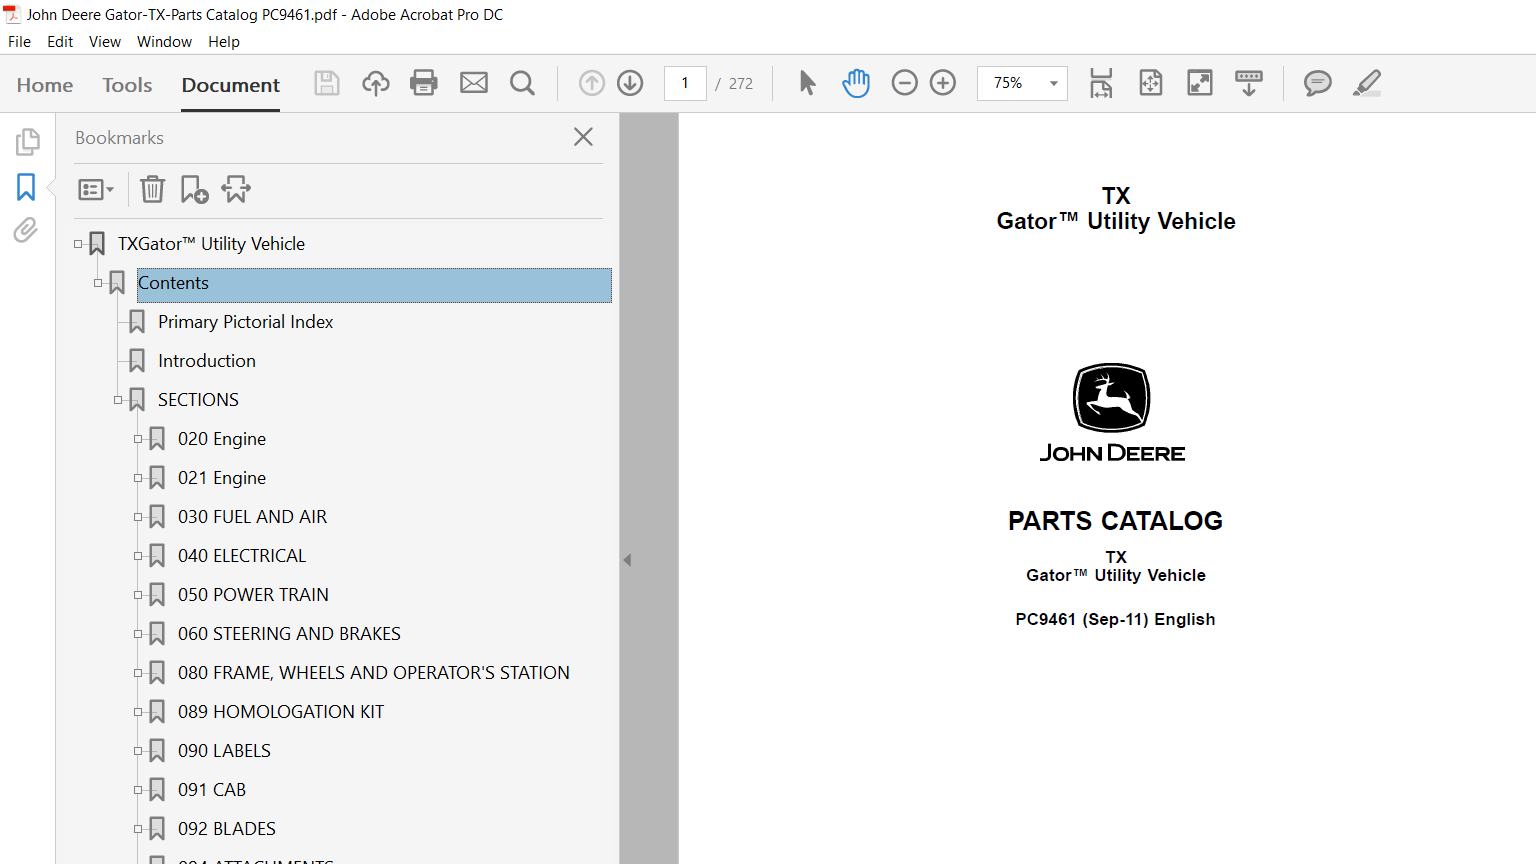Switch to the Tools tab
The width and height of the screenshot is (1536, 864).
click(127, 85)
